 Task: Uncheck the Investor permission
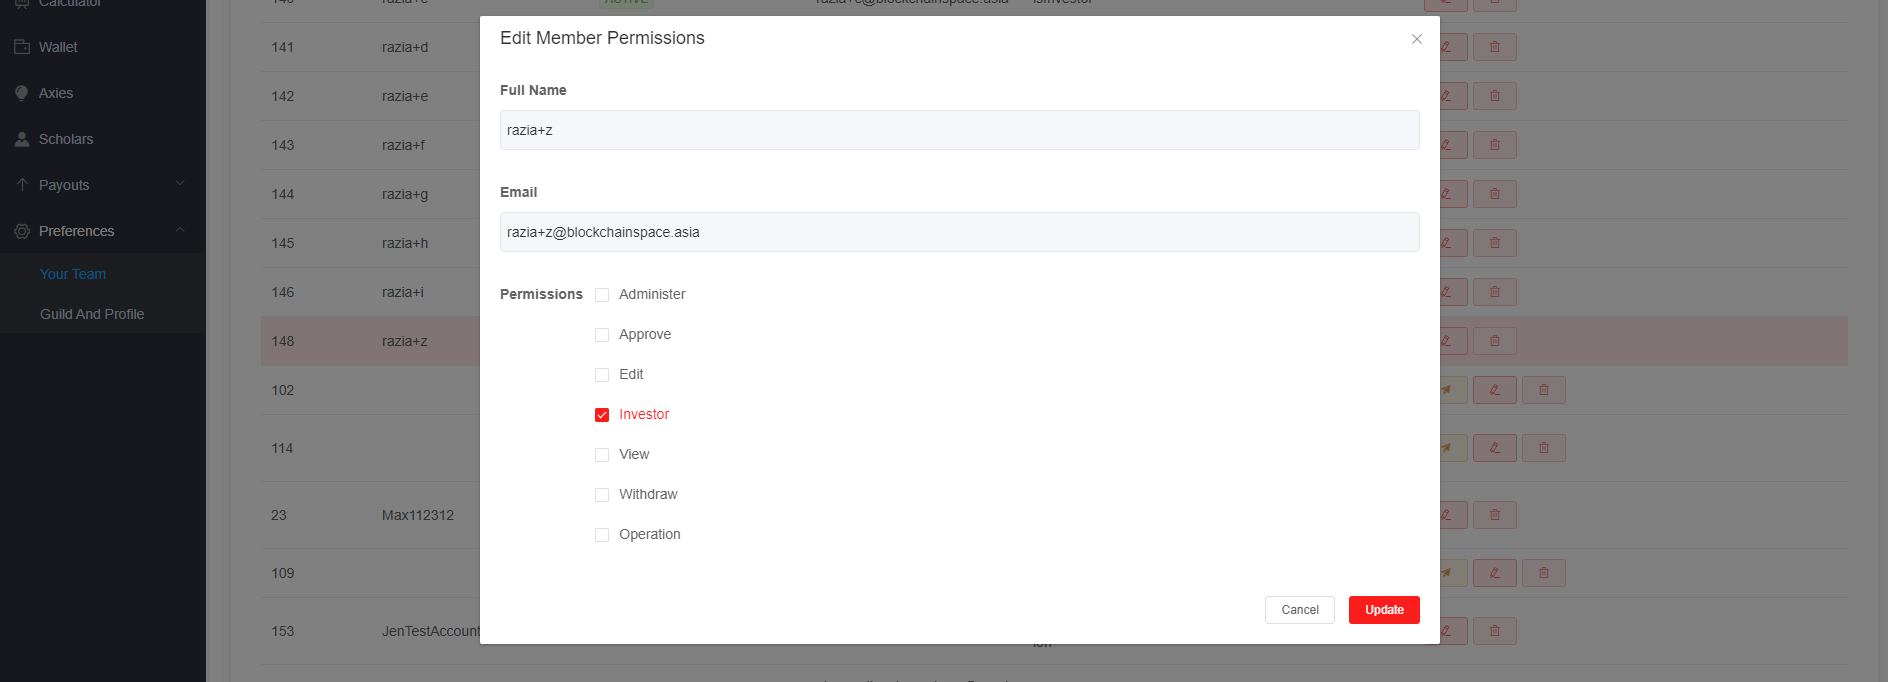coord(602,415)
